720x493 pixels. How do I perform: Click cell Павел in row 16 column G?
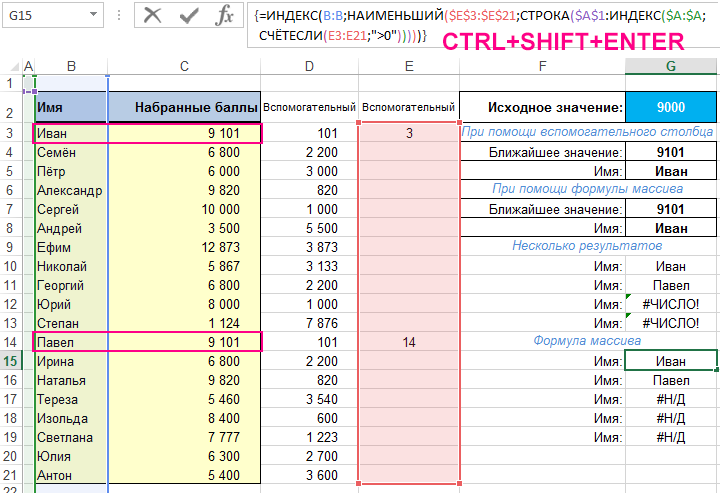(670, 380)
